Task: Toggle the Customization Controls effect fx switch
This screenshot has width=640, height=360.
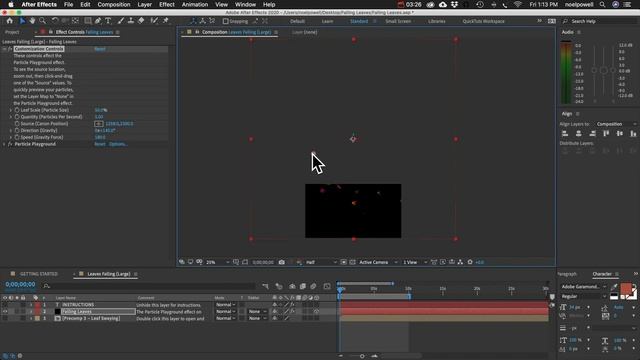Action: pos(10,49)
